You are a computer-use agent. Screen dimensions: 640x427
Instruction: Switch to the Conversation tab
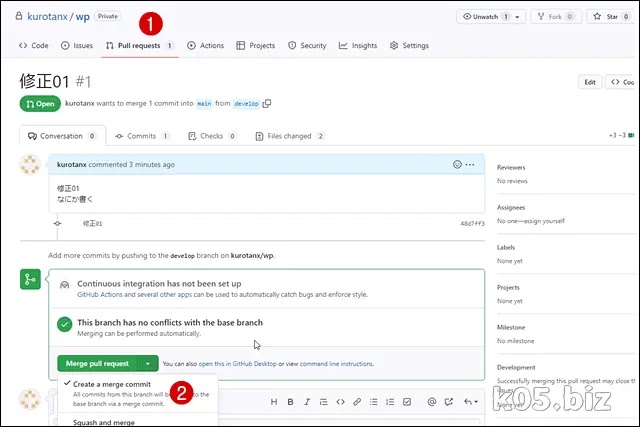point(62,136)
